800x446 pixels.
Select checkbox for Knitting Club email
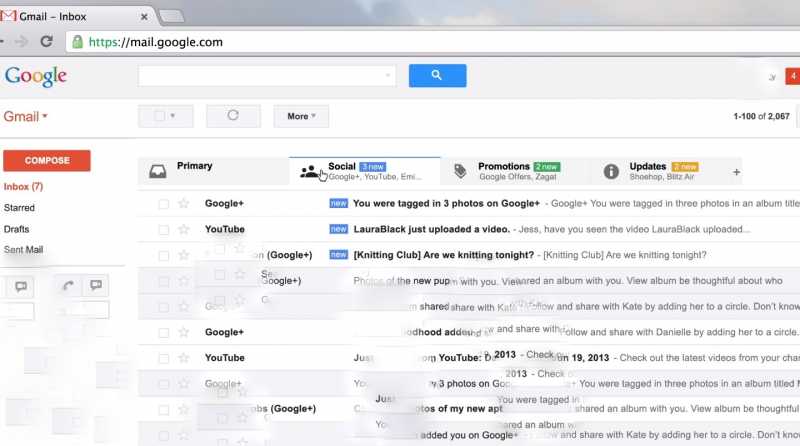163,256
